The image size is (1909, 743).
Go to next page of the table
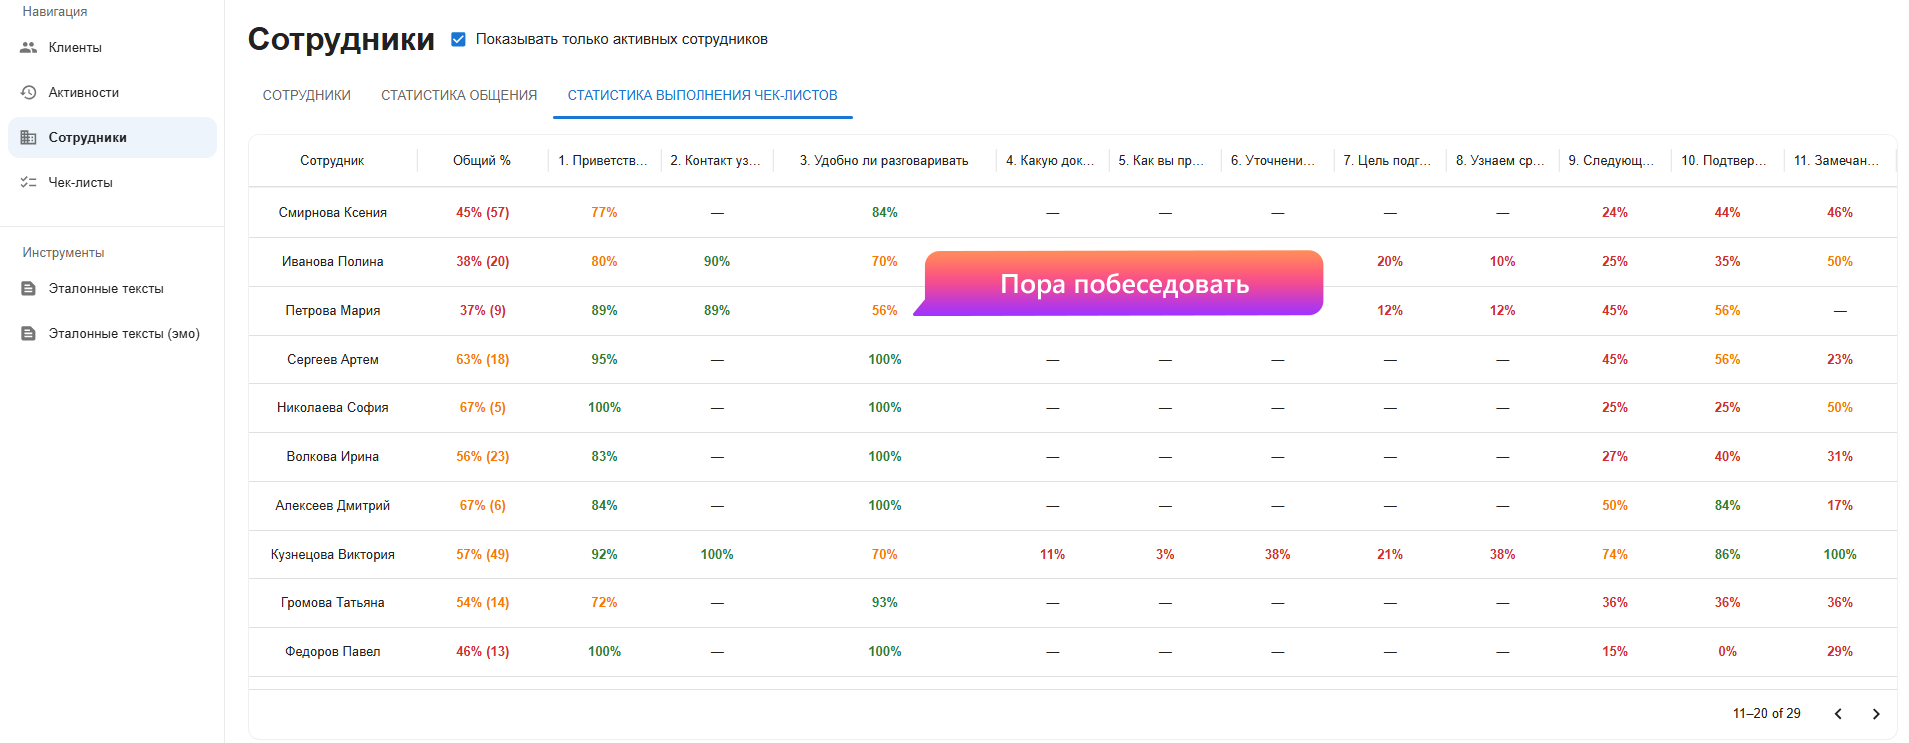[x=1875, y=713]
